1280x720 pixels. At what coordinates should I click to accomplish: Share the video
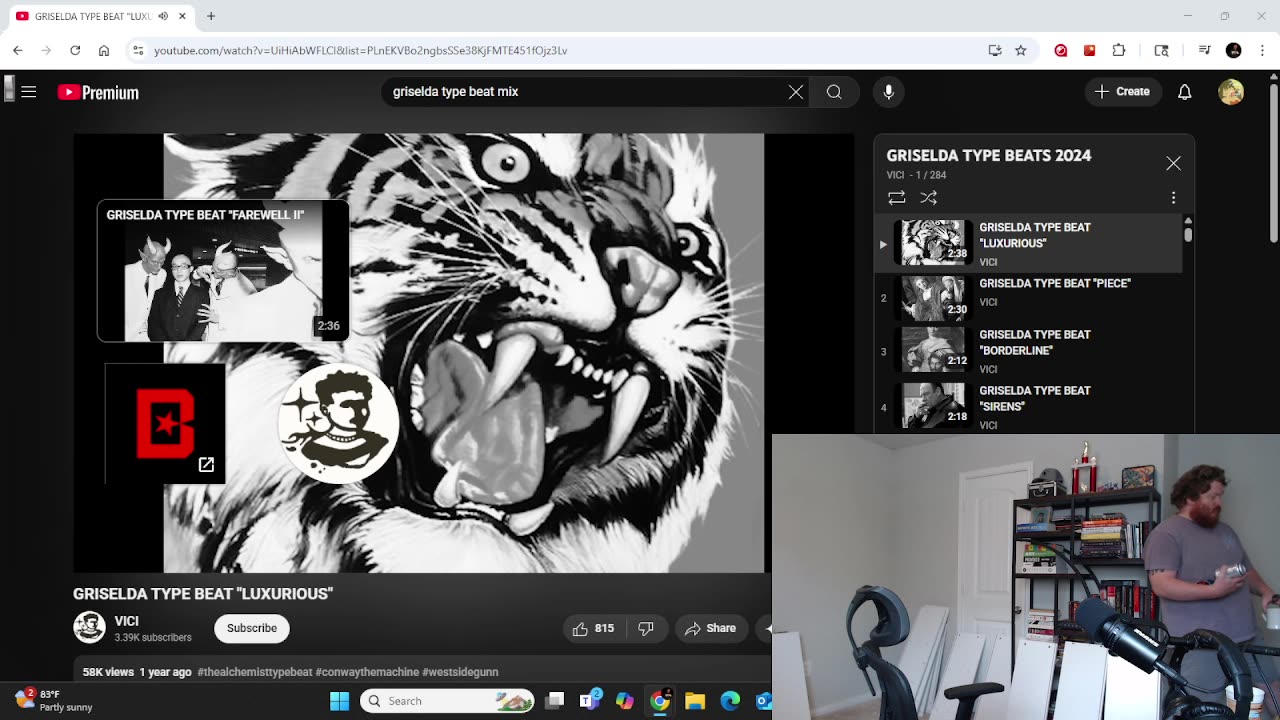pyautogui.click(x=711, y=628)
